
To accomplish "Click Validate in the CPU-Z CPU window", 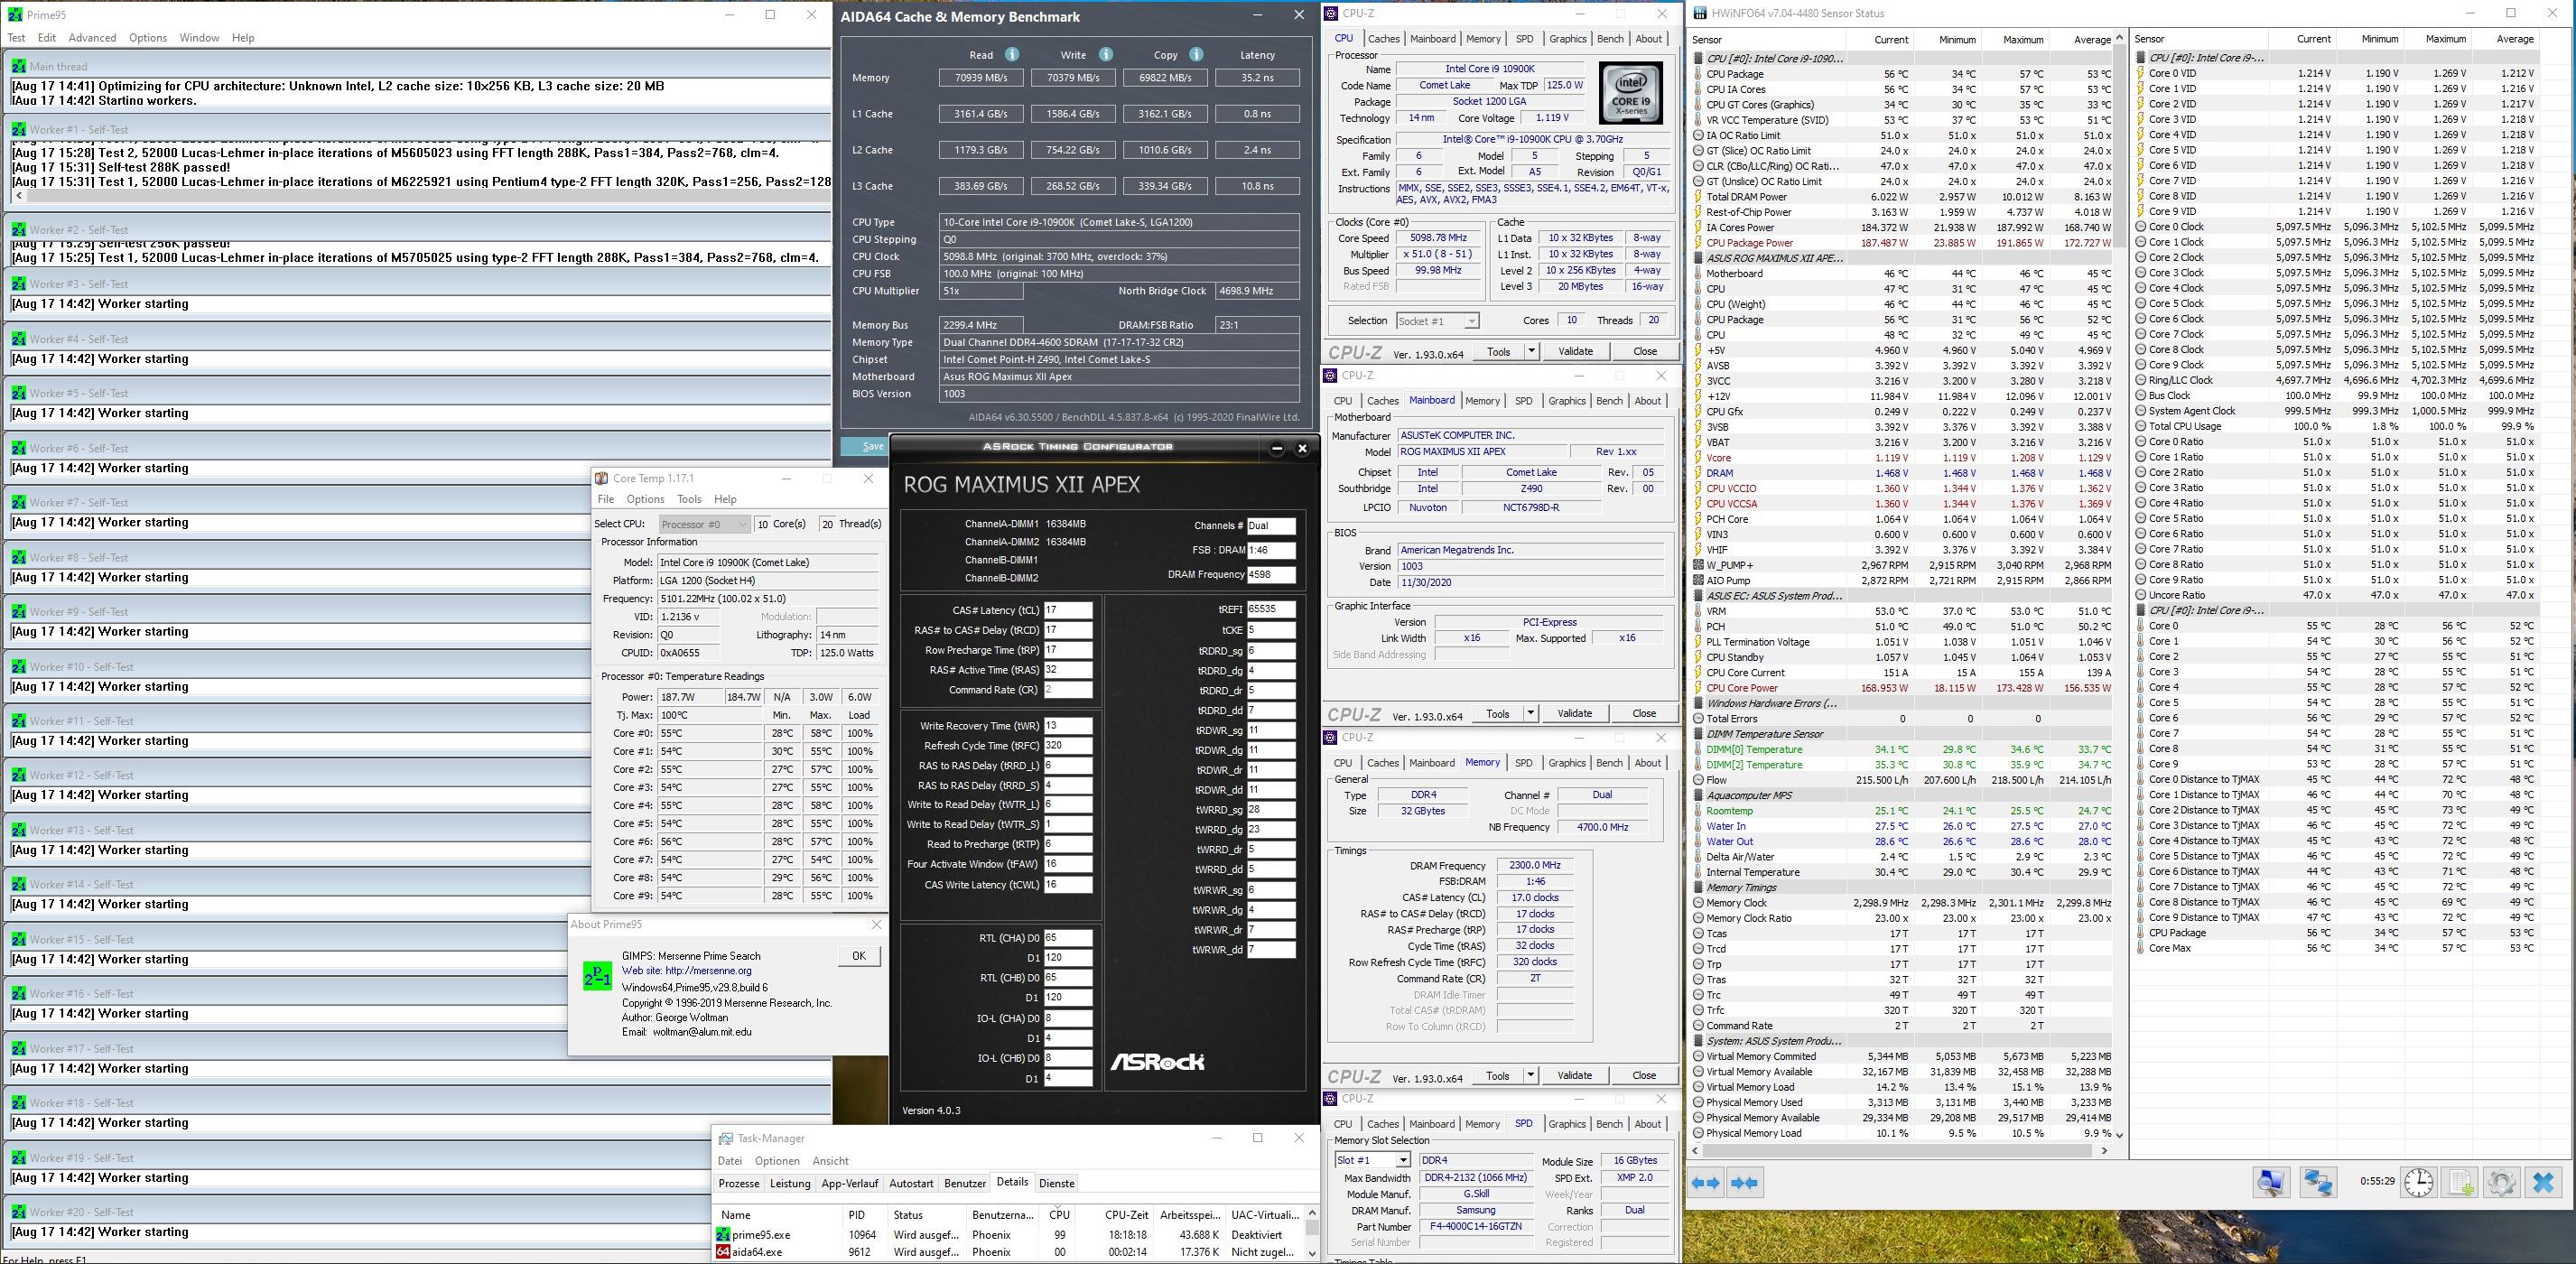I will (x=1575, y=351).
